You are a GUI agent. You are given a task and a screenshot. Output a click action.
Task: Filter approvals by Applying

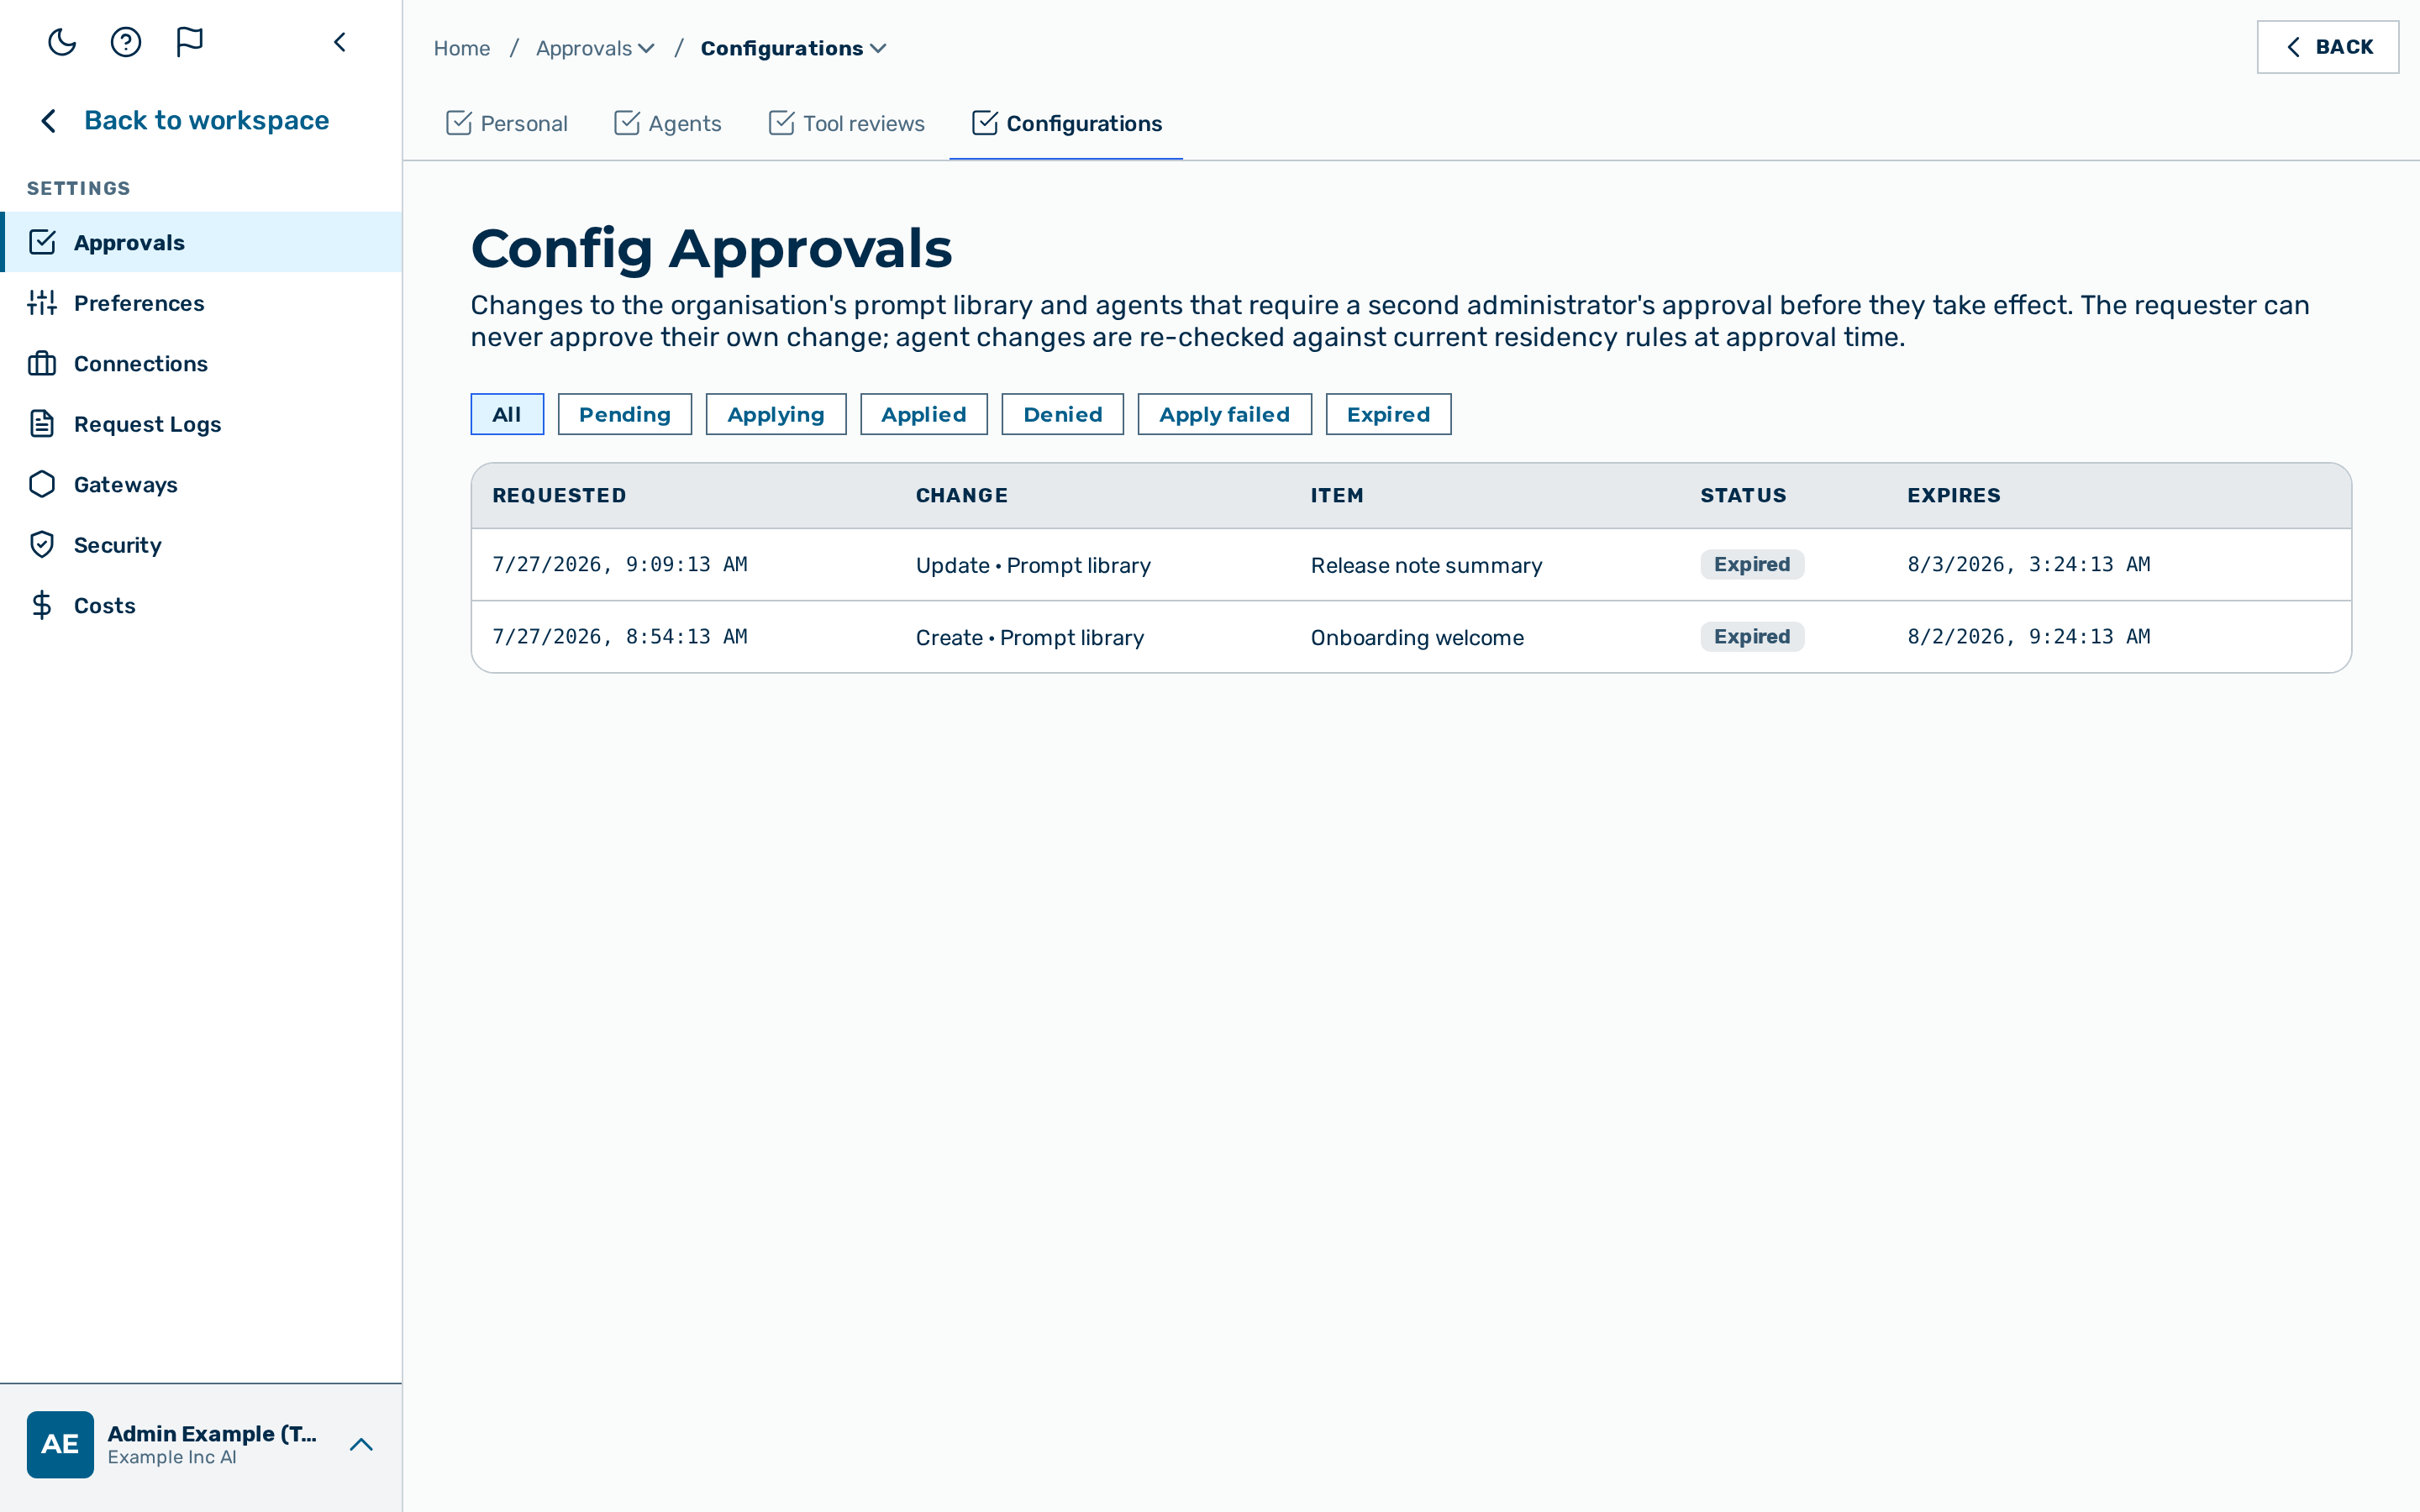click(x=776, y=414)
